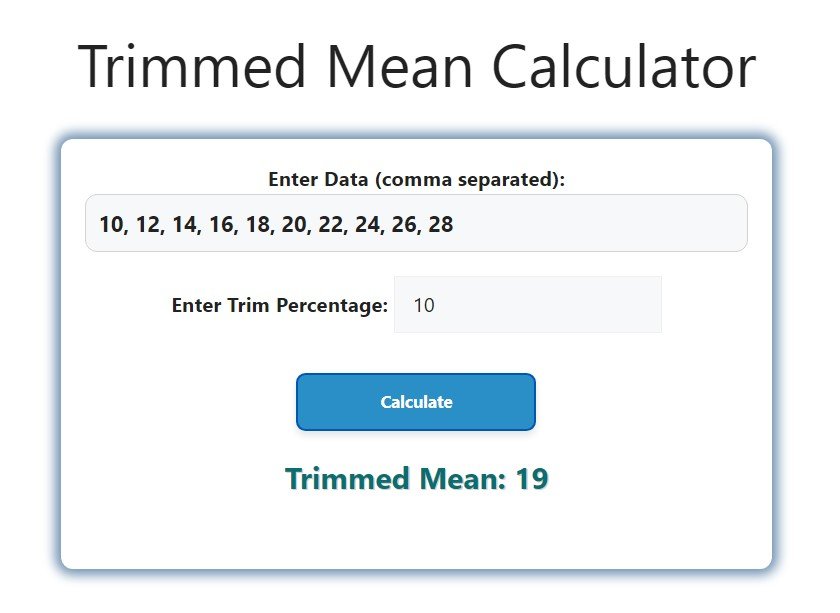Image resolution: width=840 pixels, height=613 pixels.
Task: Click the Trimmed Mean: 19 result text
Action: 415,478
